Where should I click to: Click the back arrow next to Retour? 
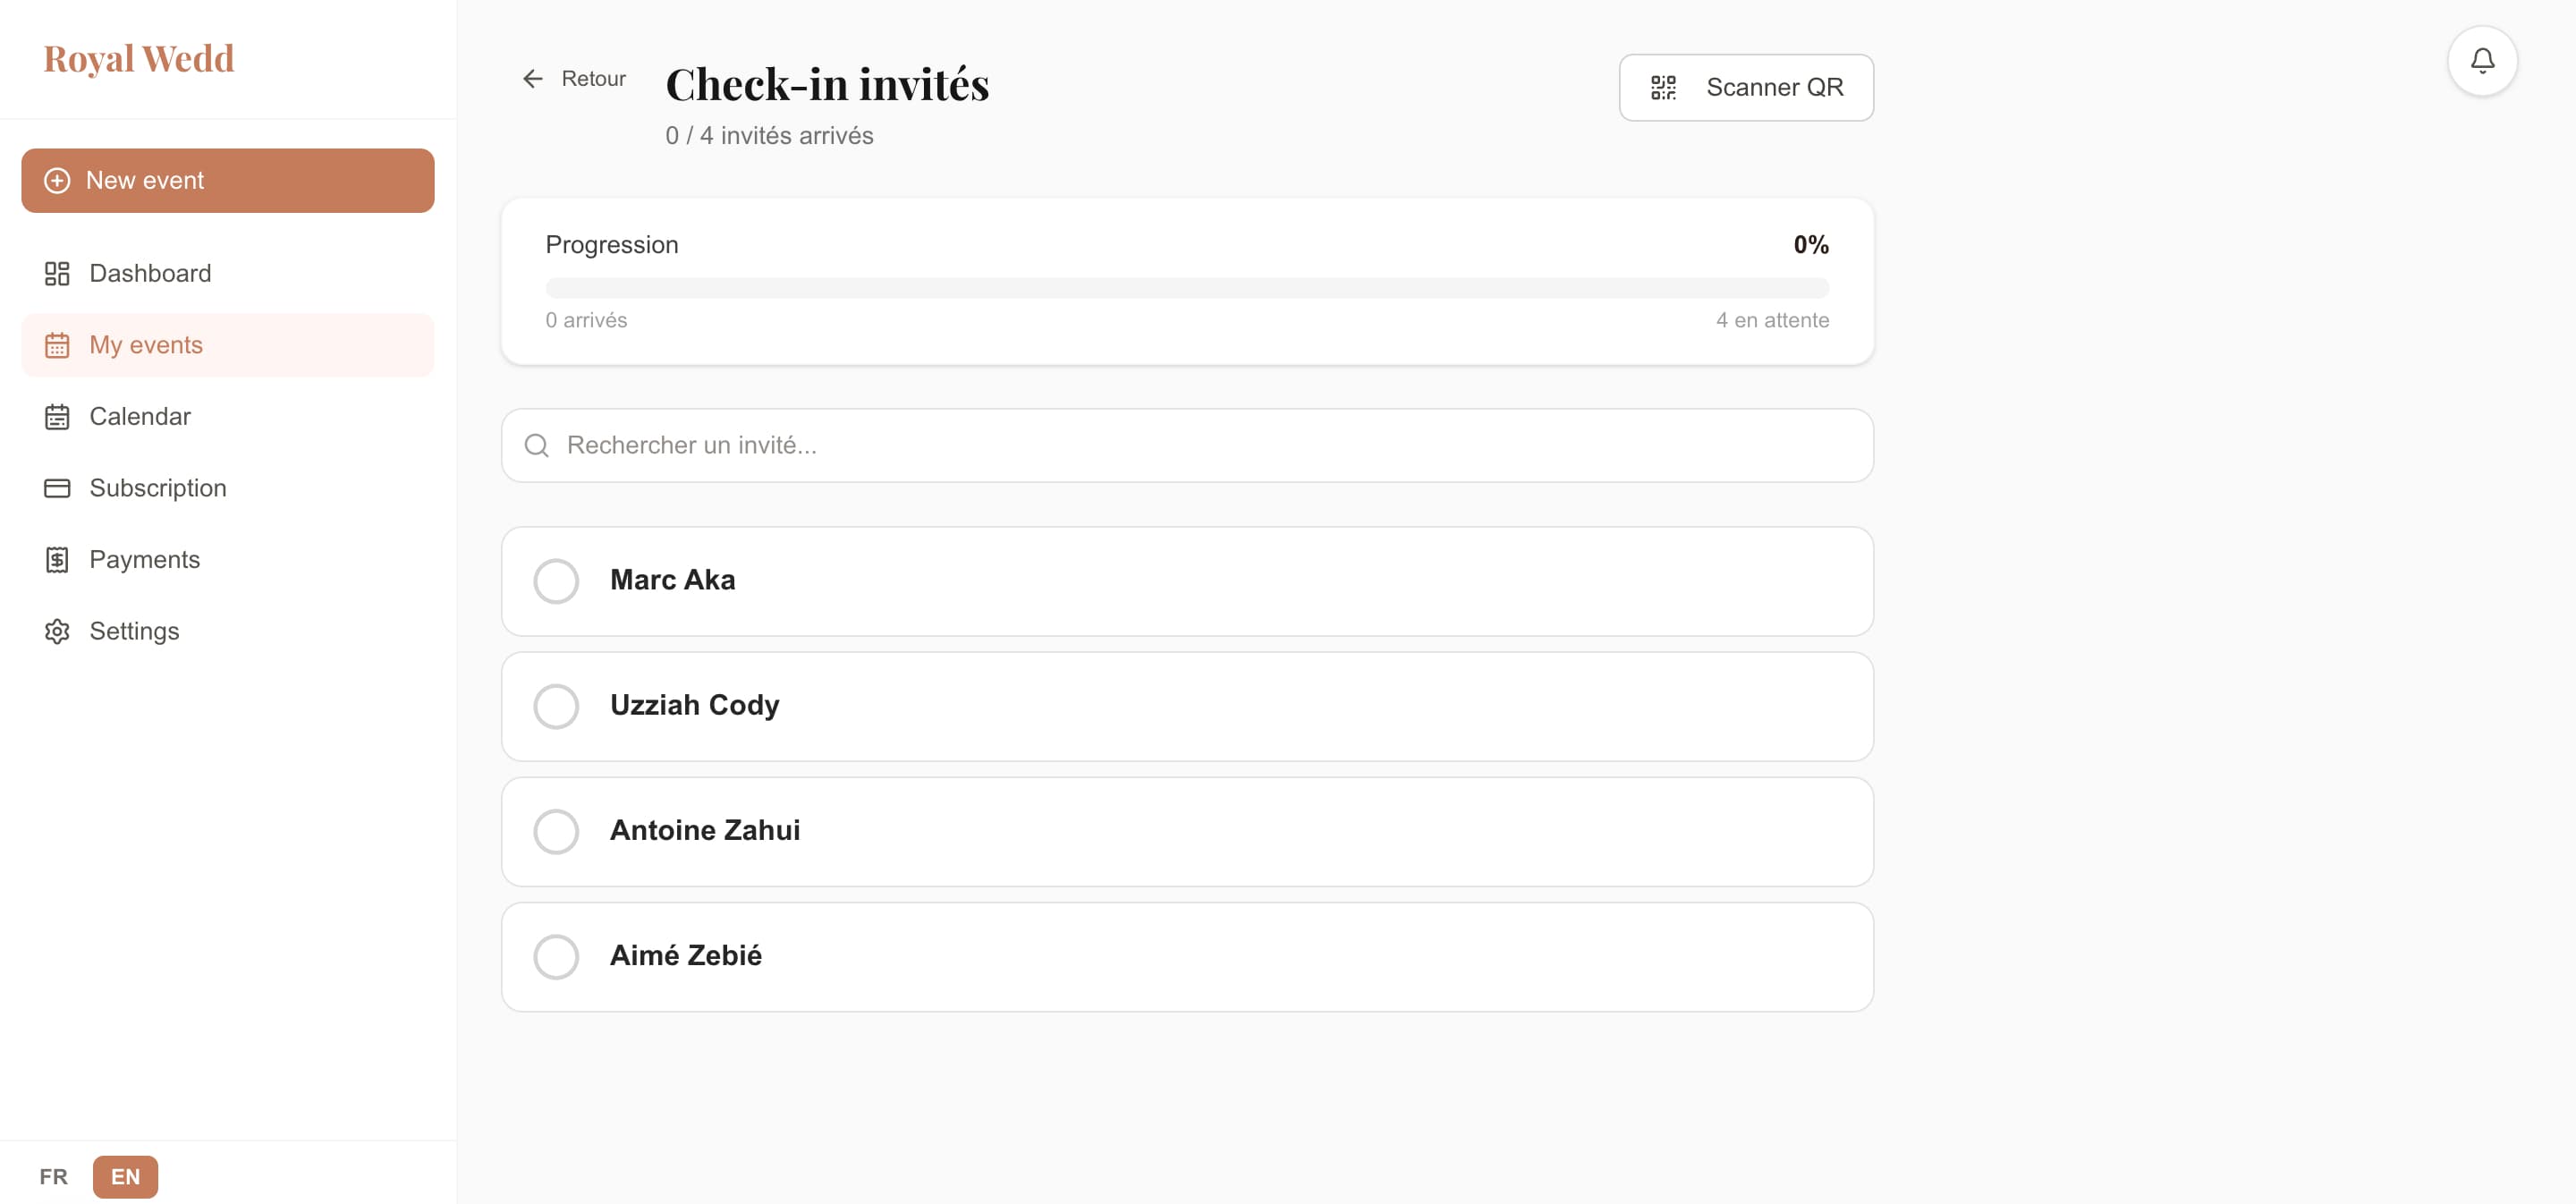tap(533, 78)
